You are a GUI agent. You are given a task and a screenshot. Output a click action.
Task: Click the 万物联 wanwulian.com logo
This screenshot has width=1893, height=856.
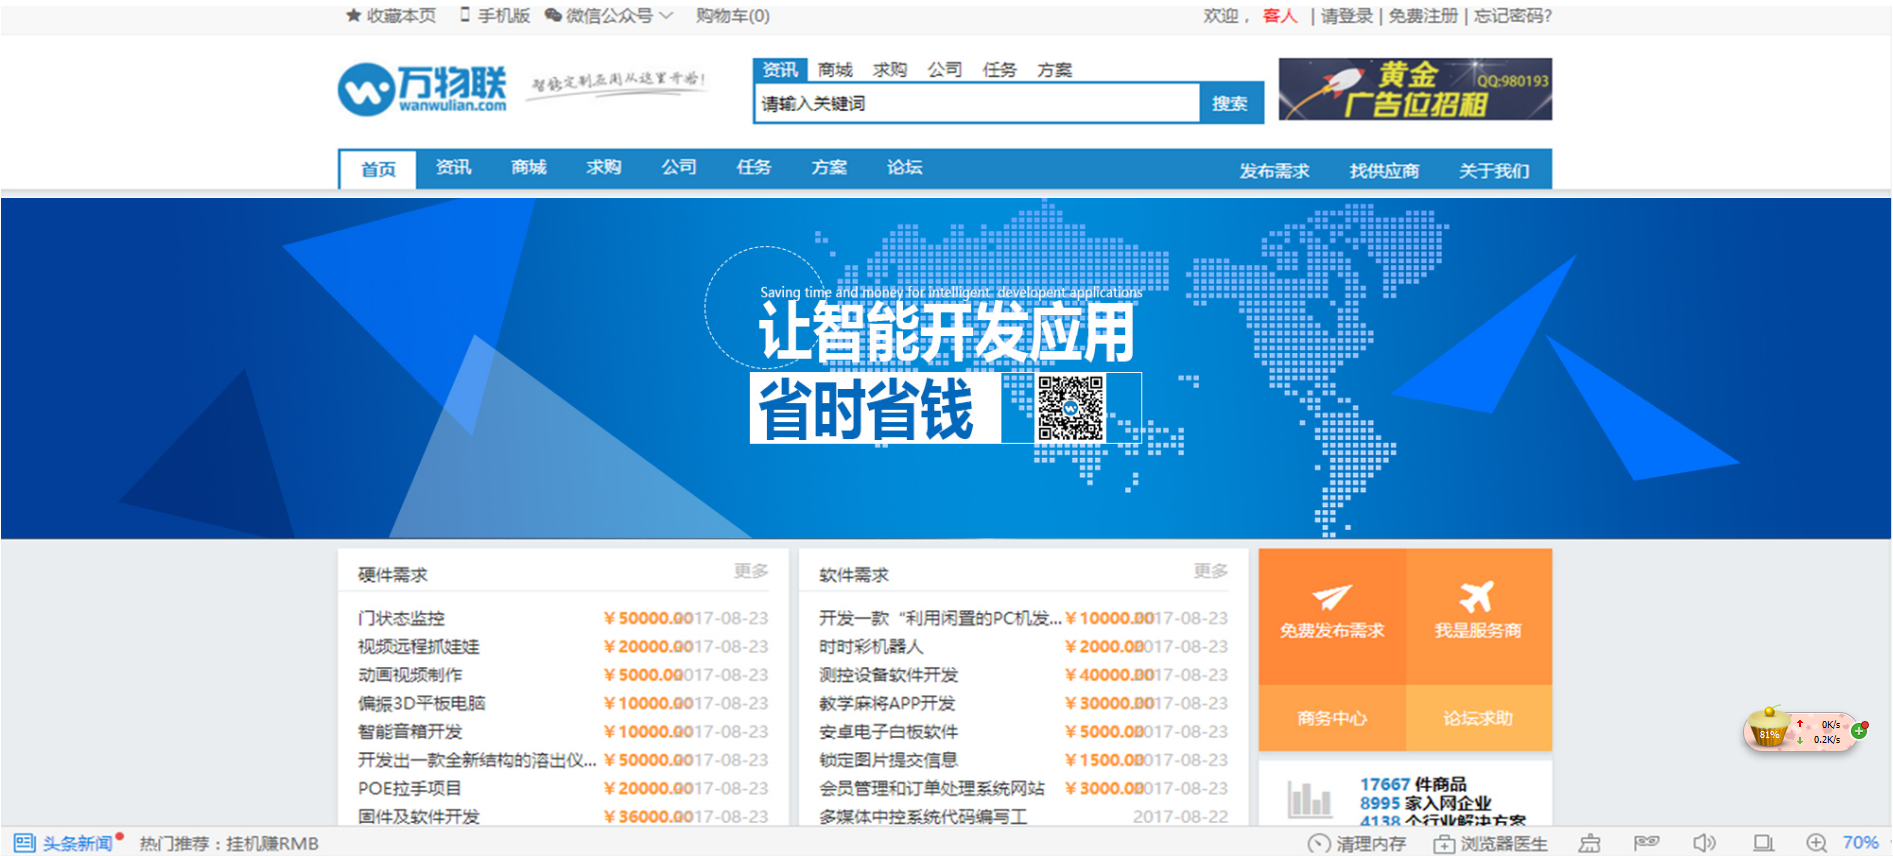point(422,89)
